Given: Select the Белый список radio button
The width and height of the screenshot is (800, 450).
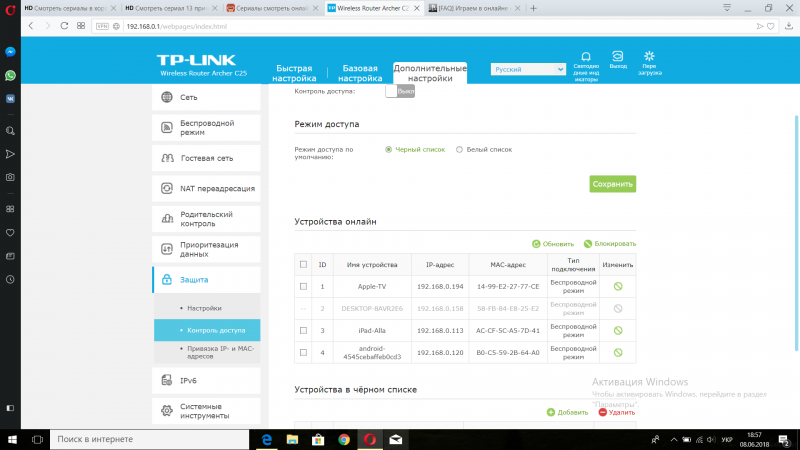Looking at the screenshot, I should click(459, 149).
